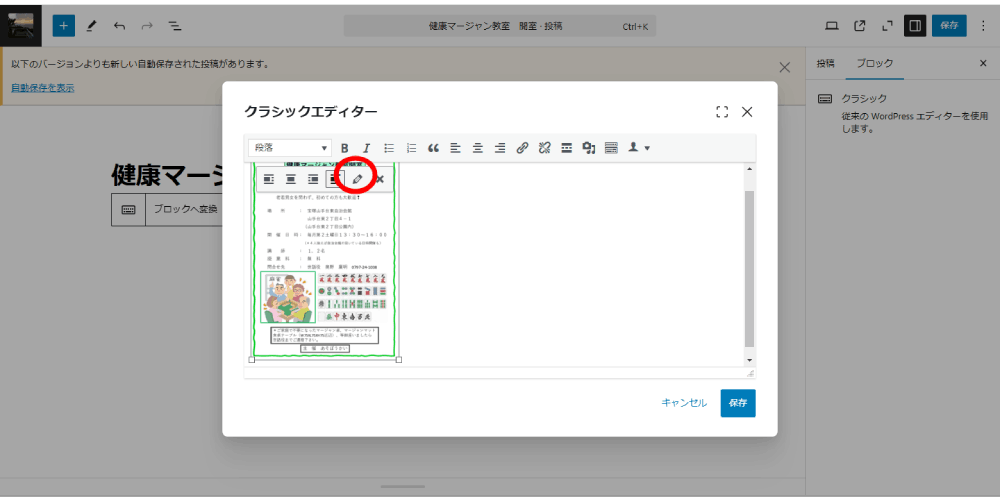Remove the link with unlink icon
1000x497 pixels.
544,148
